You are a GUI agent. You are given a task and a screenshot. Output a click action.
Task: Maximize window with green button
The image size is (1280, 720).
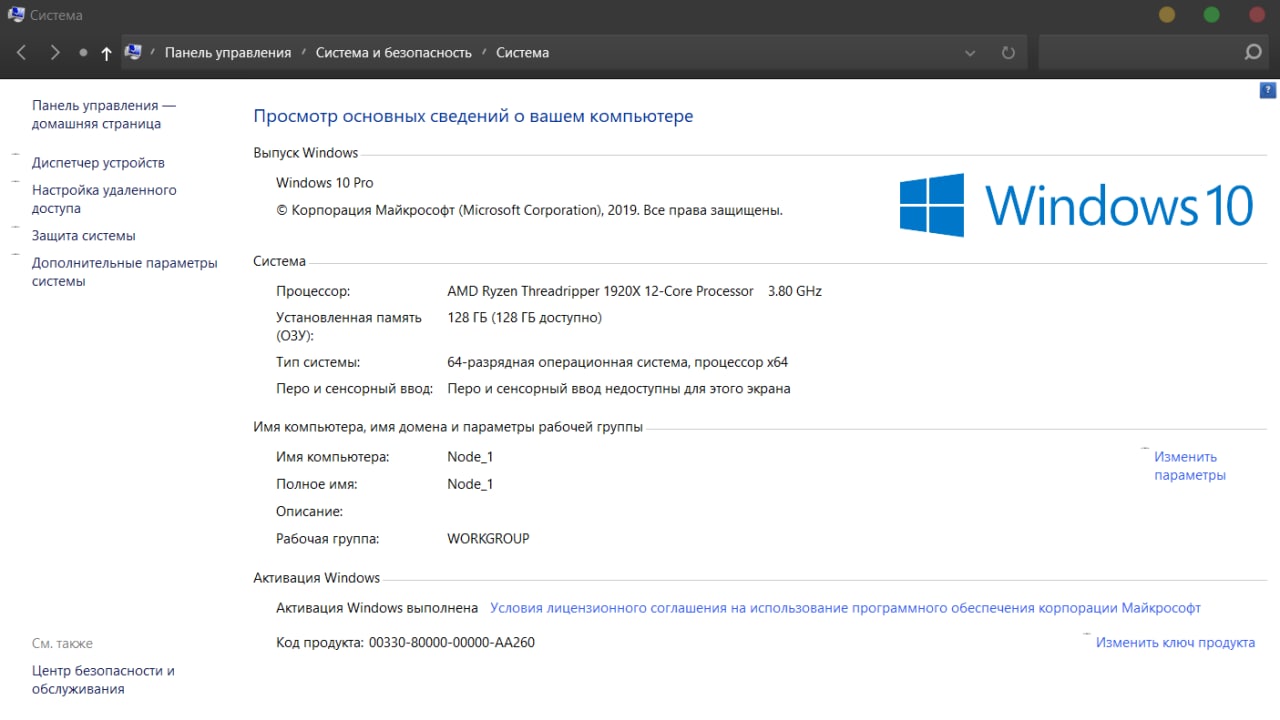pyautogui.click(x=1212, y=15)
